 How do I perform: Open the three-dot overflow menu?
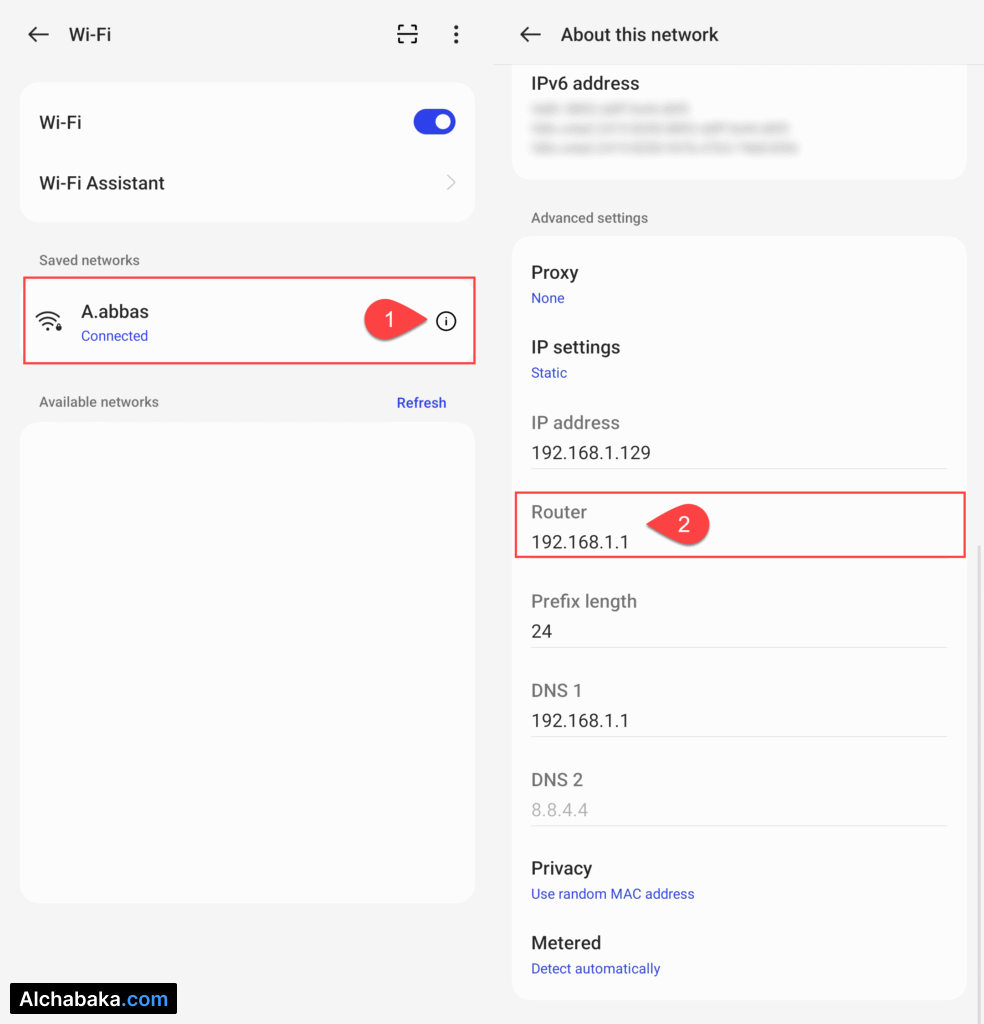point(456,35)
